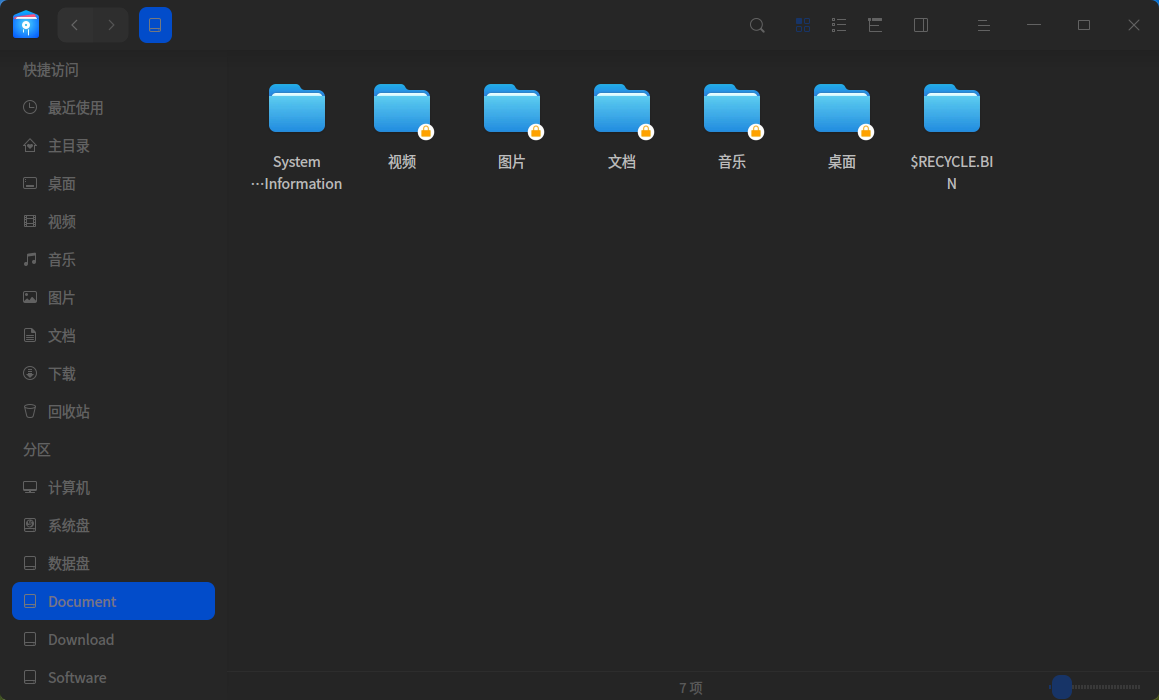Select the 桌面 folder icon in the main file area
1159x700 pixels.
pyautogui.click(x=842, y=109)
